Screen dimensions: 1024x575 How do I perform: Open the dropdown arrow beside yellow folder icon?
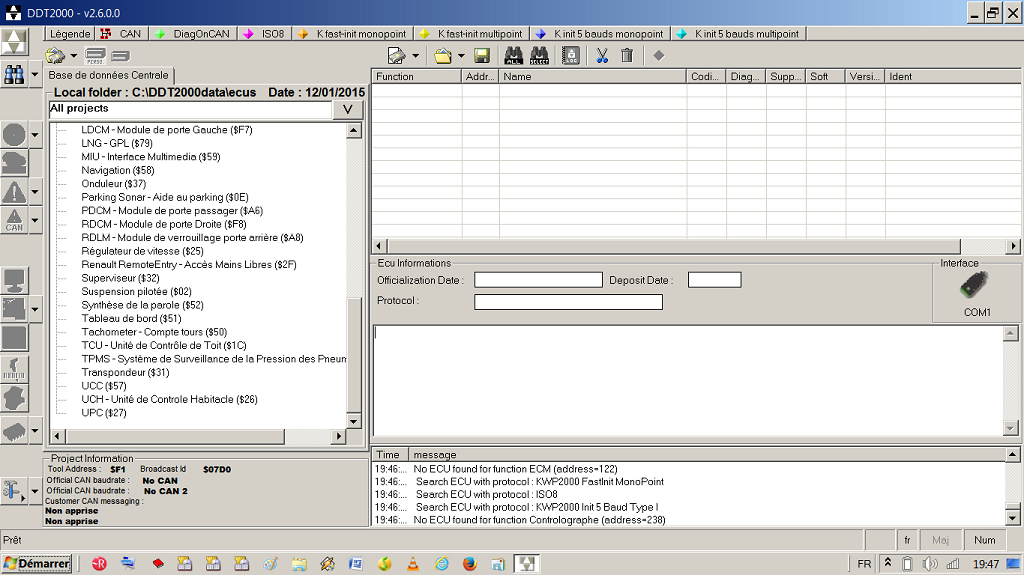pos(461,56)
